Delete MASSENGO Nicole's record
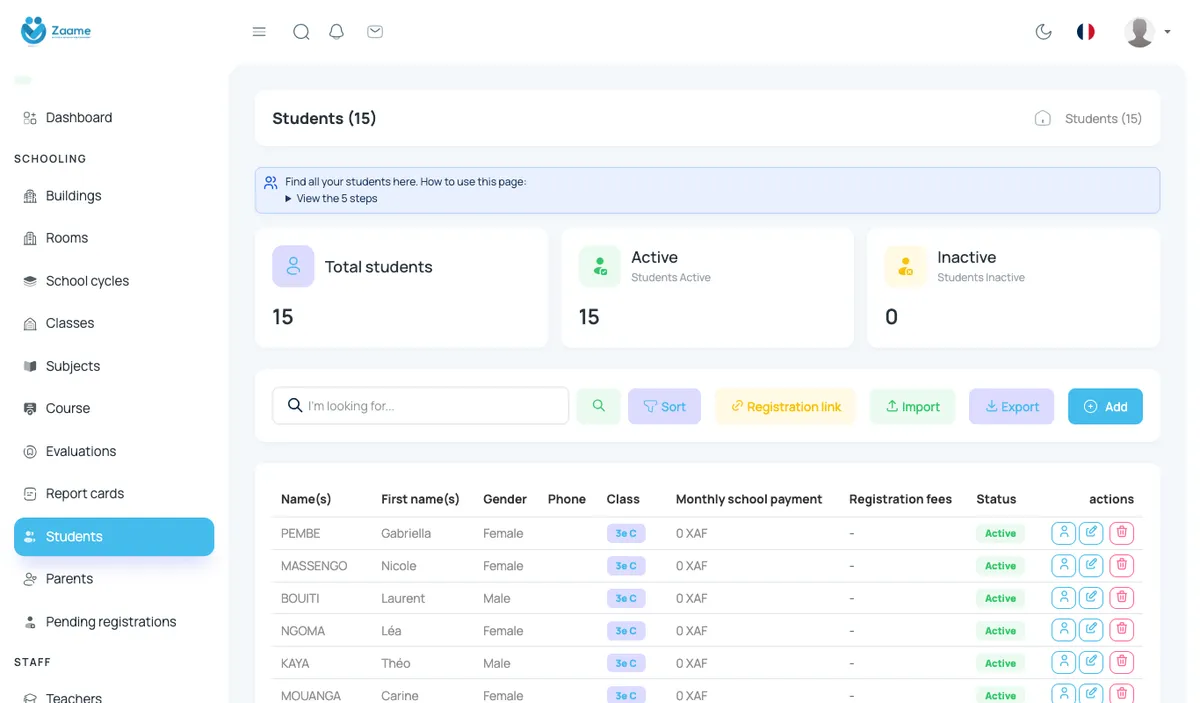 point(1122,565)
